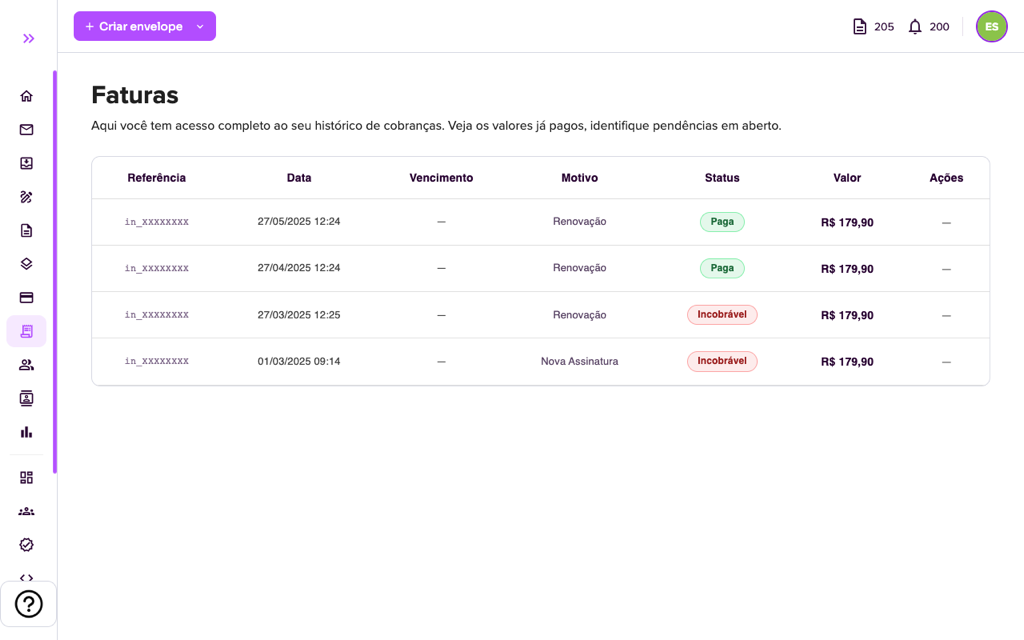Open the credit card icon in sidebar

pos(26,298)
